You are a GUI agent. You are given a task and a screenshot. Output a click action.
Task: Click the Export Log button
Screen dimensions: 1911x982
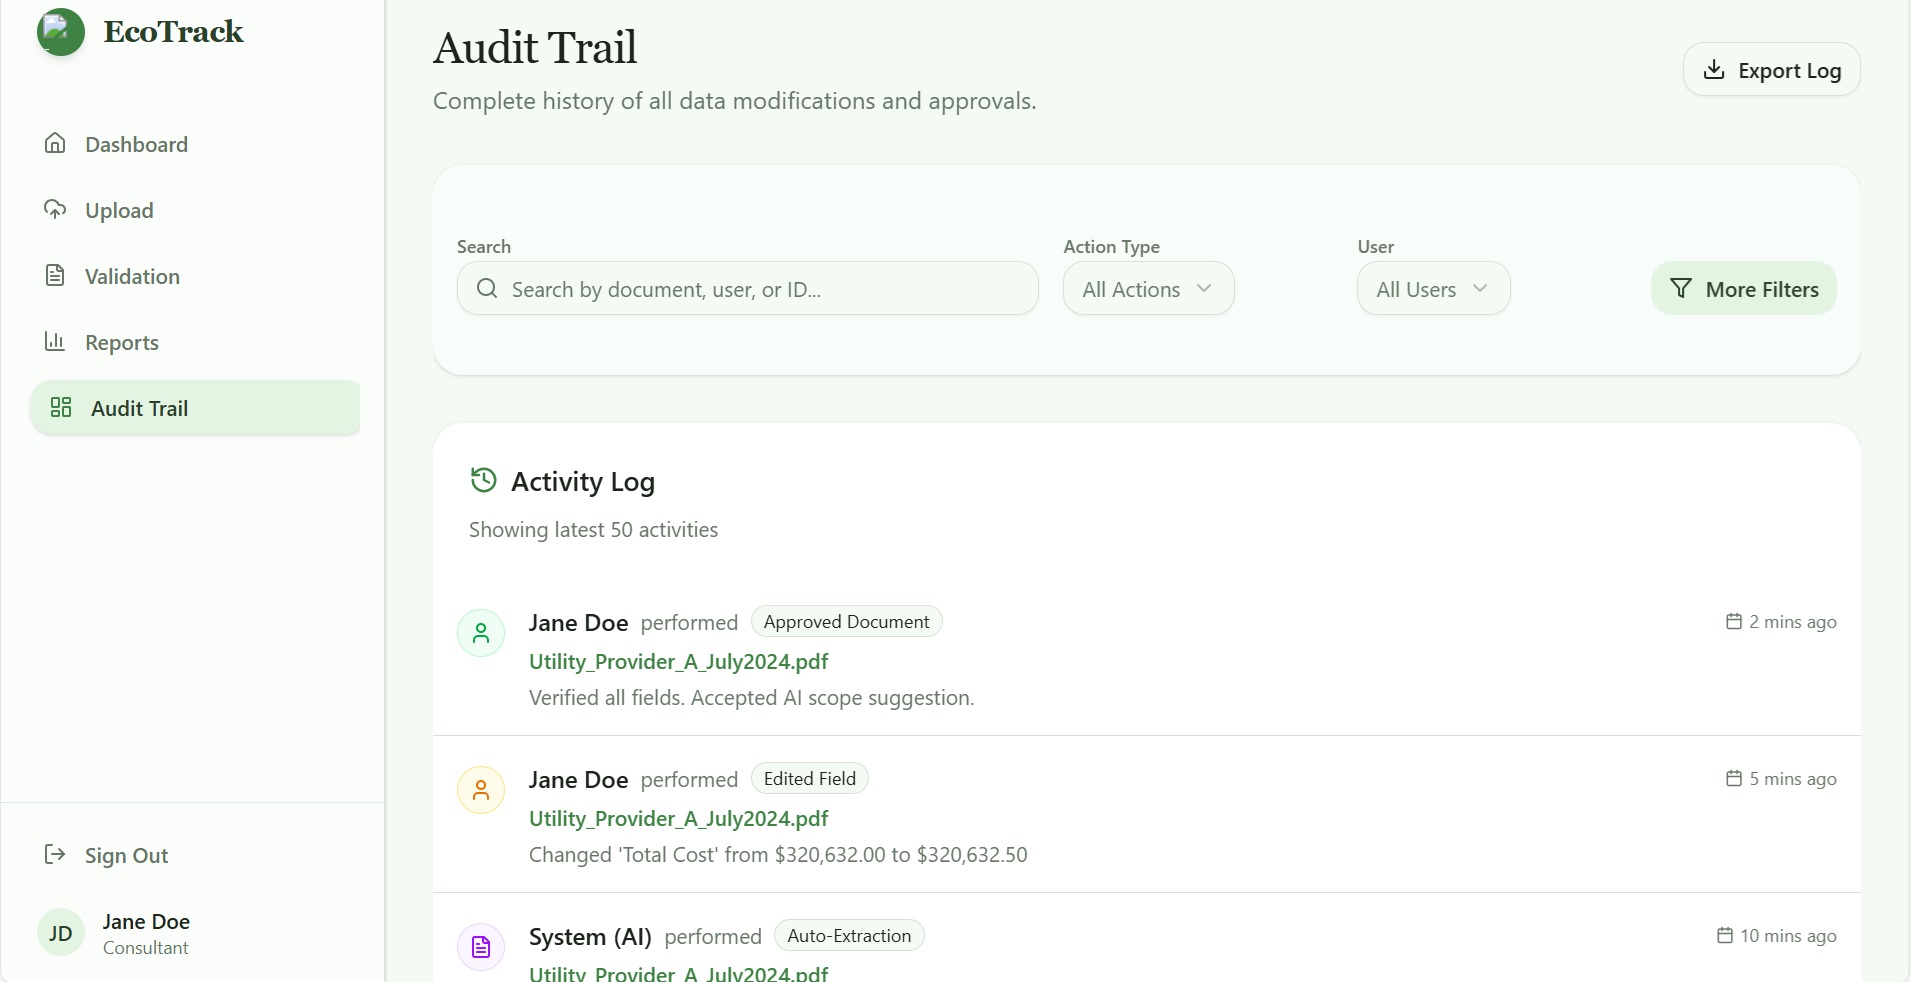[x=1771, y=69]
